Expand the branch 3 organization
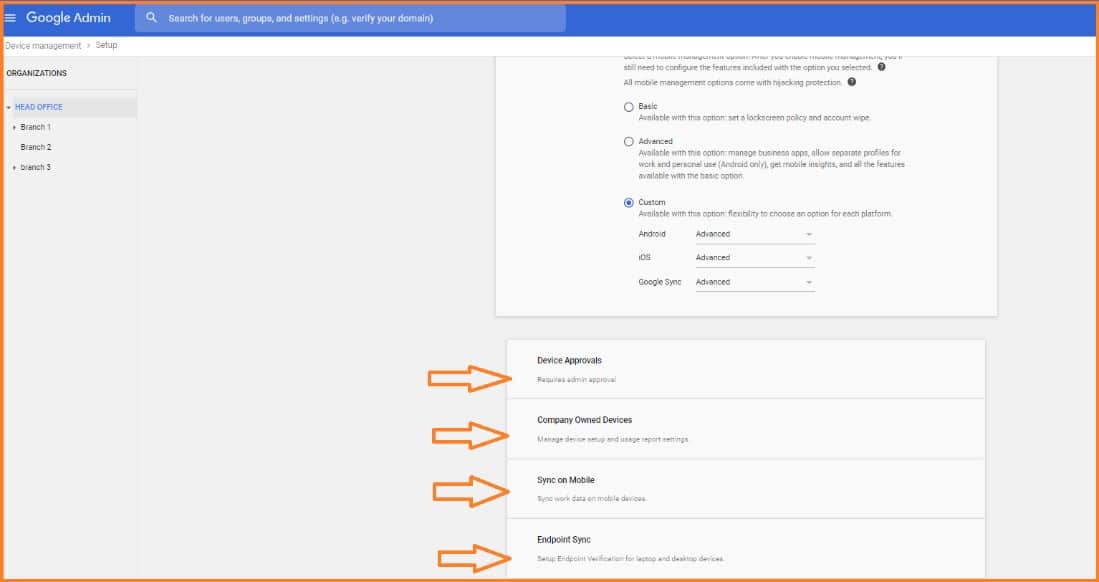 14,168
